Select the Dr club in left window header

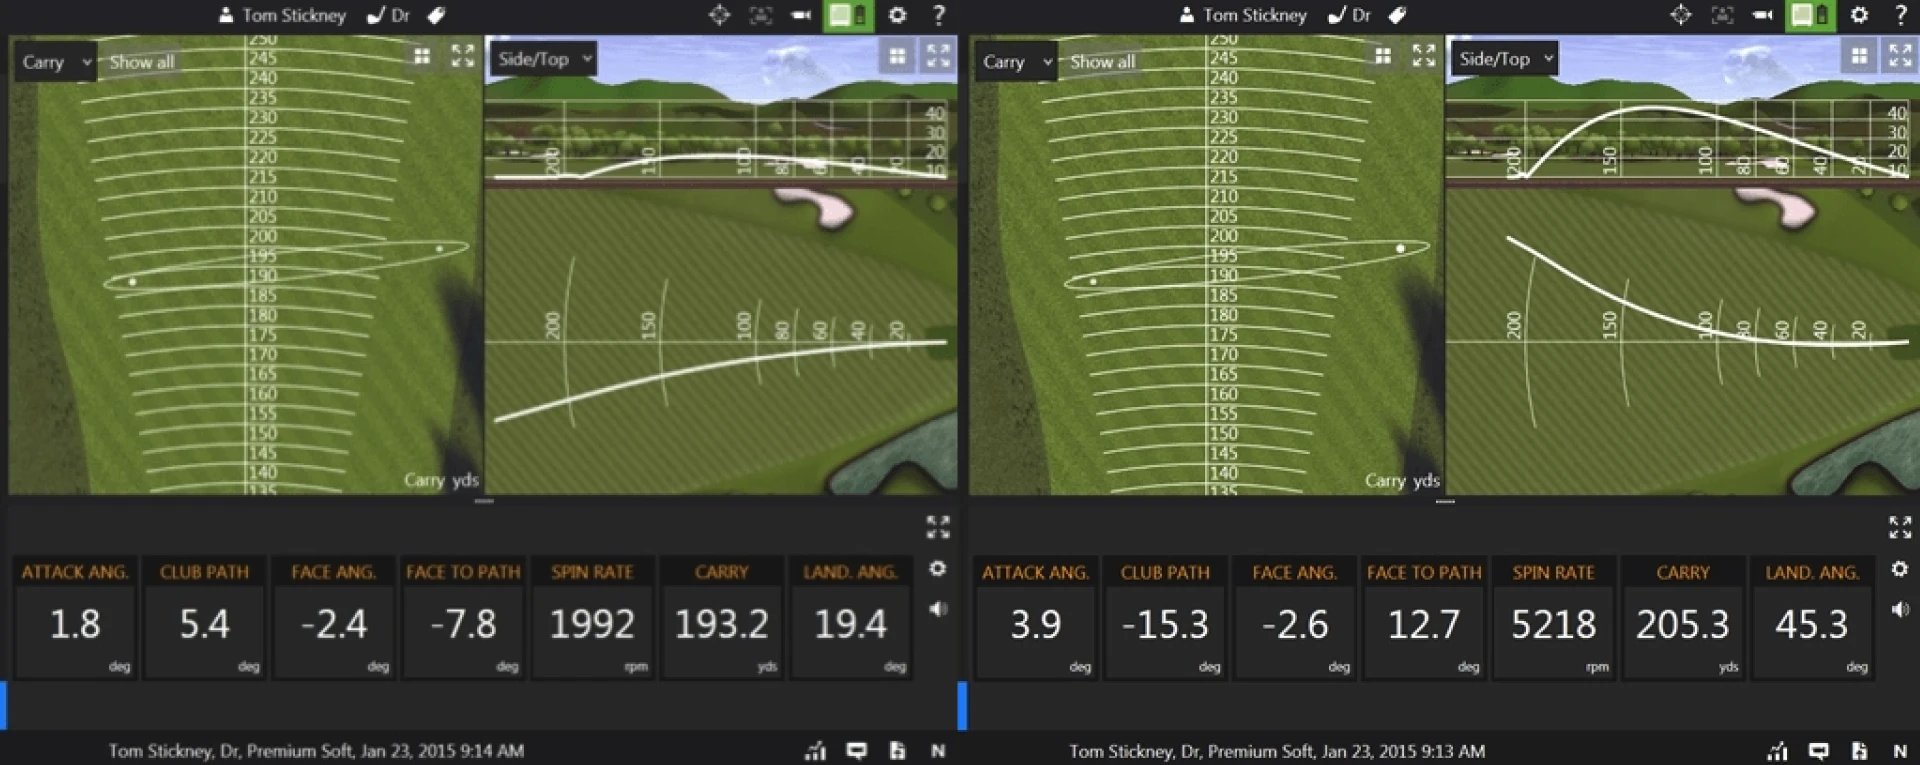[x=389, y=15]
